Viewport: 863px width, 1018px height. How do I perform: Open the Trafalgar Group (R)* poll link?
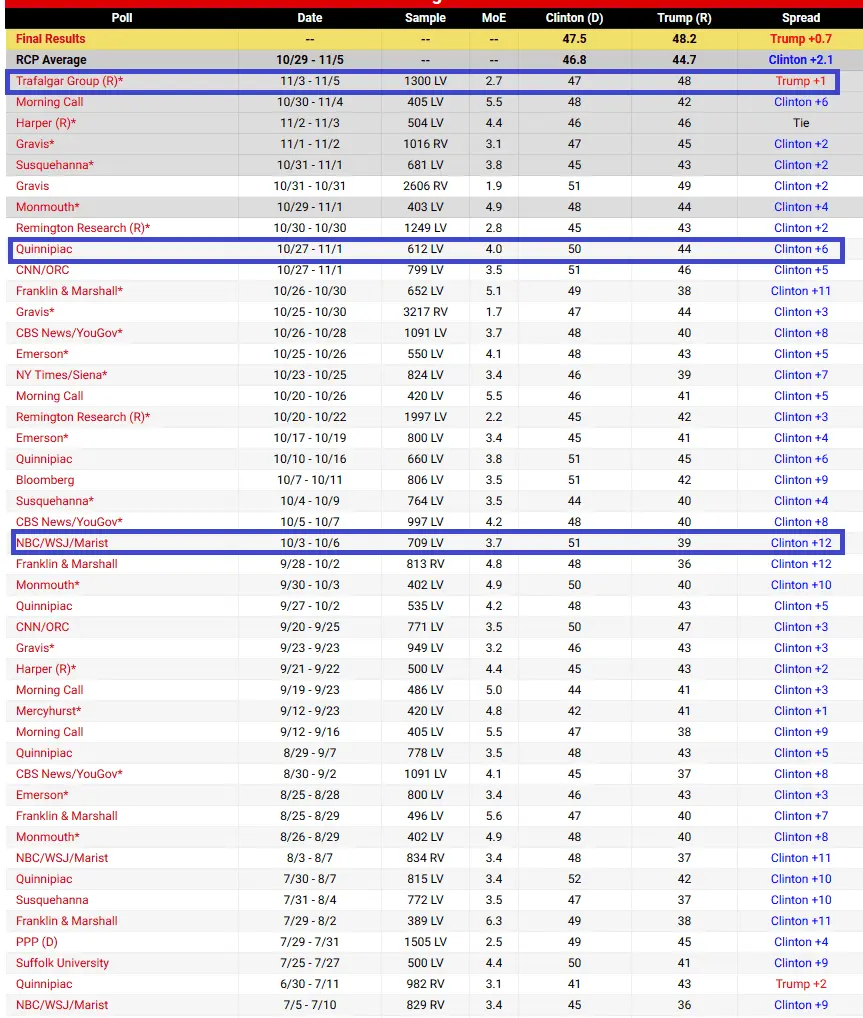pos(69,81)
